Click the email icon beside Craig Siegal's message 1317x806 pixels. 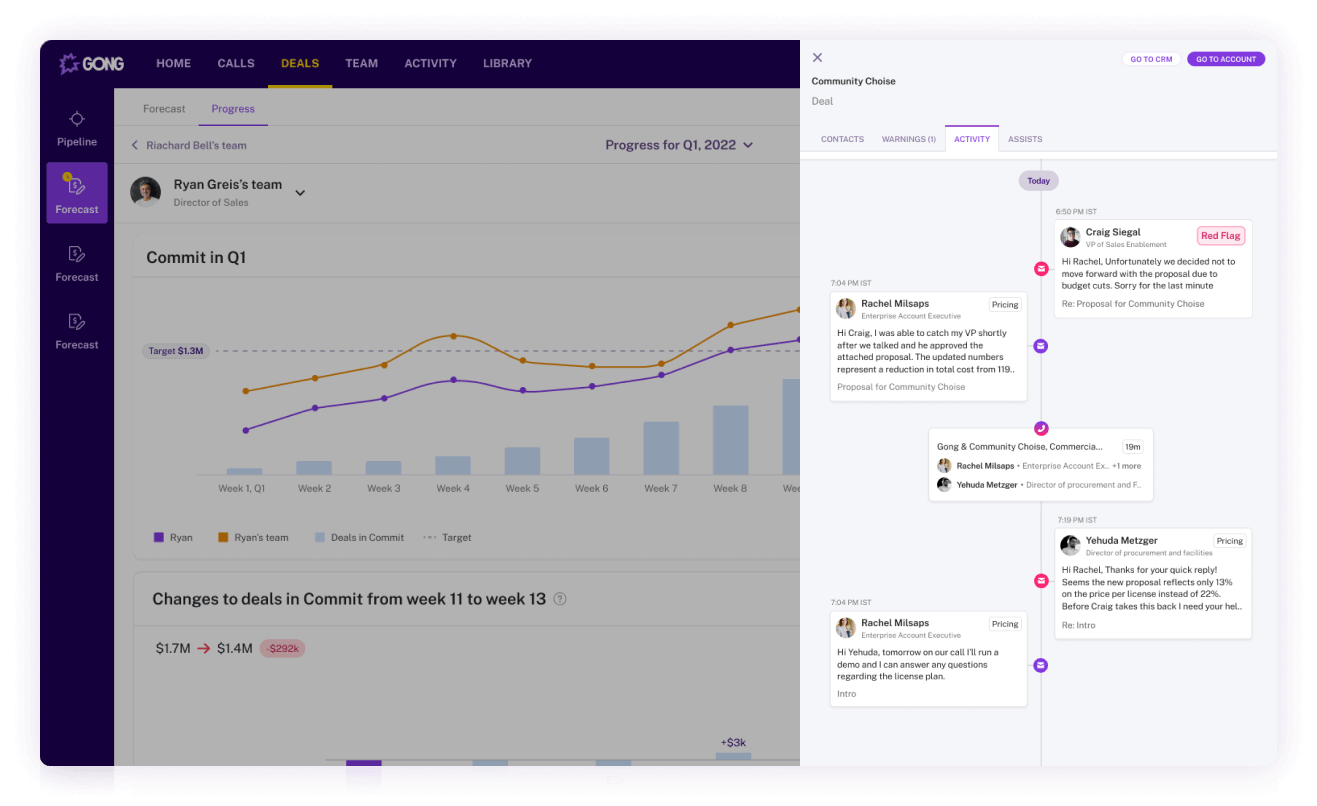tap(1041, 269)
